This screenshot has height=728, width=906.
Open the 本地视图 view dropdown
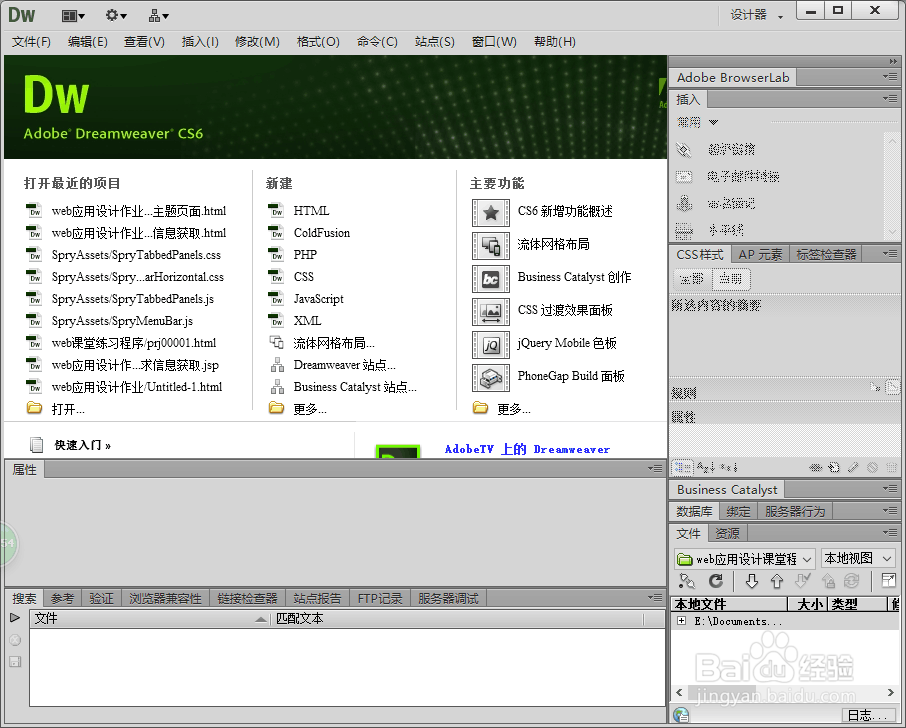point(857,558)
